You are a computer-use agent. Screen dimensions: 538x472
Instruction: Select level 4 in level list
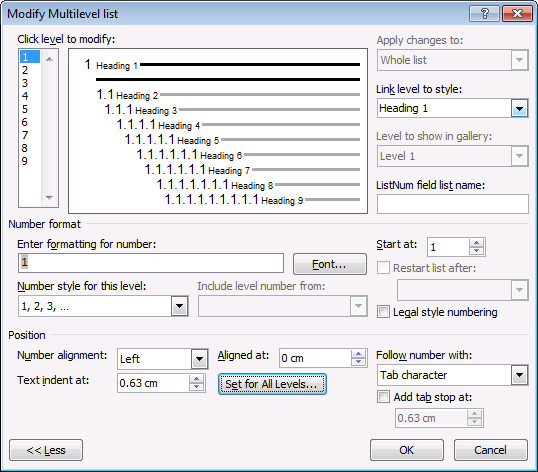30,96
